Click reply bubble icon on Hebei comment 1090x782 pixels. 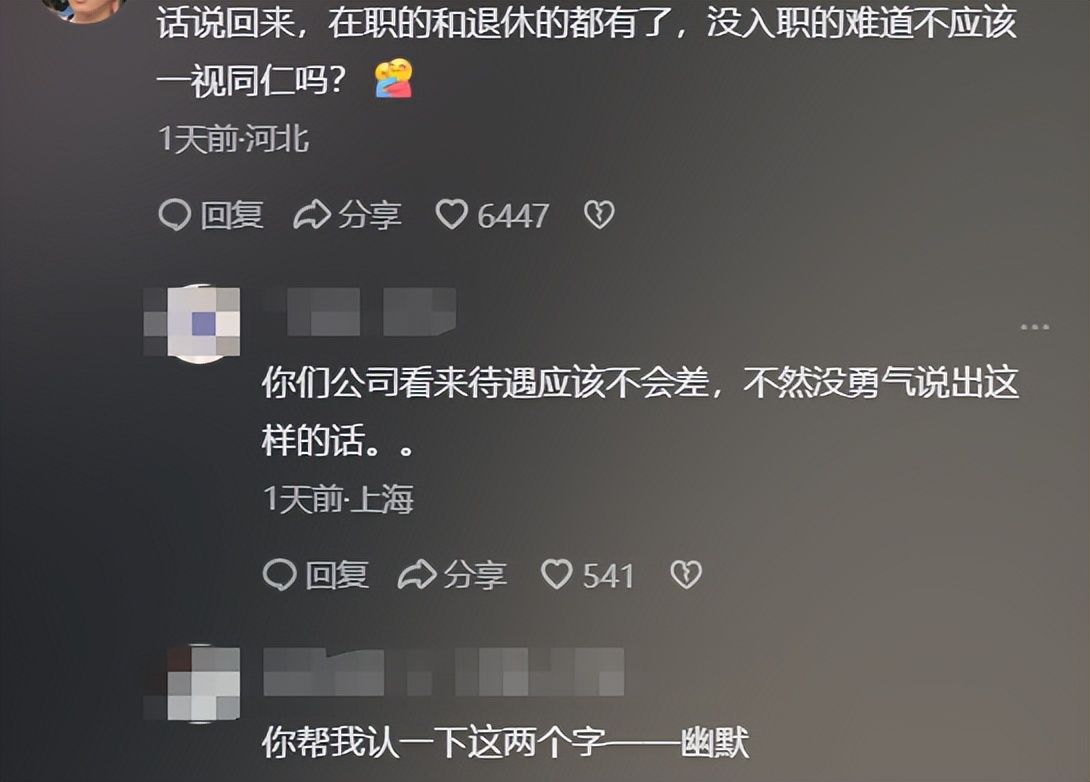tap(174, 215)
